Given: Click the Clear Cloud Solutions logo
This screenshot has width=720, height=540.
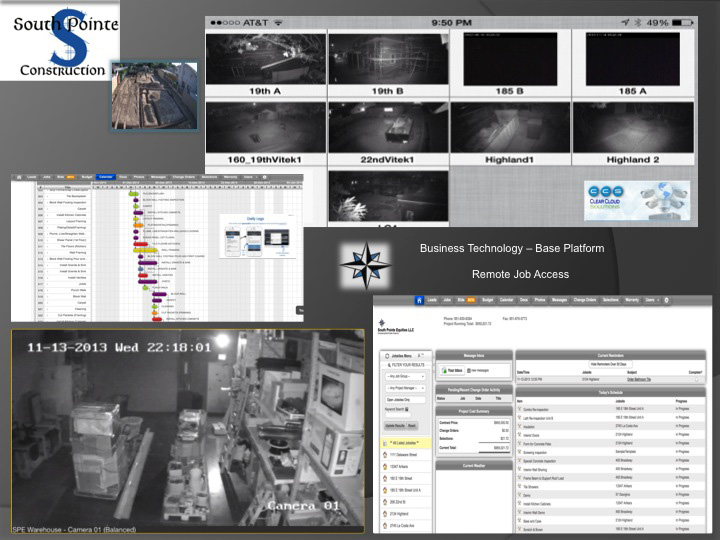Looking at the screenshot, I should tap(637, 200).
